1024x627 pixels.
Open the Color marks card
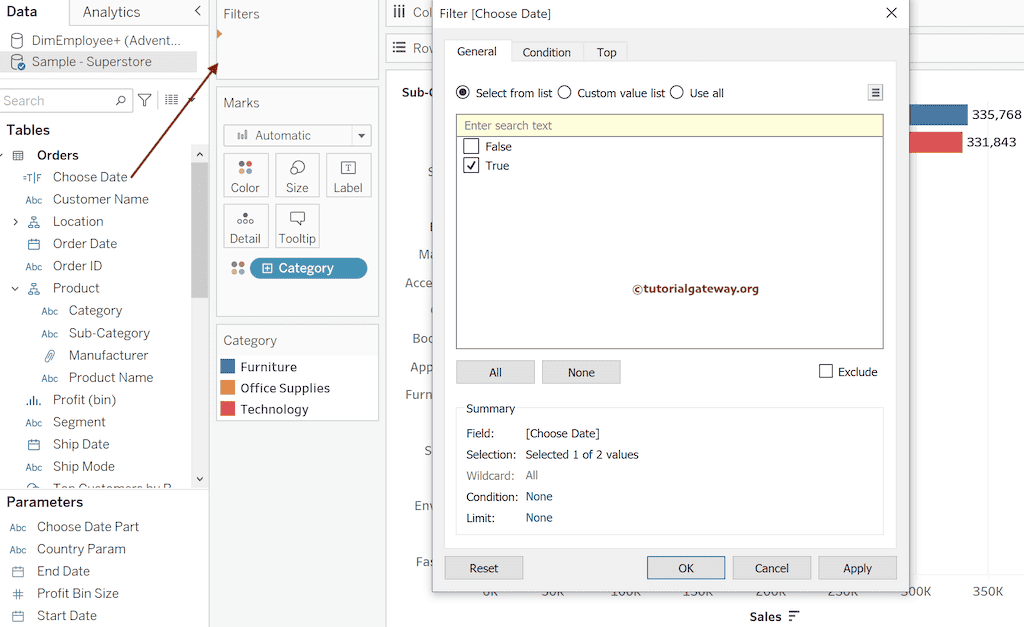point(245,176)
